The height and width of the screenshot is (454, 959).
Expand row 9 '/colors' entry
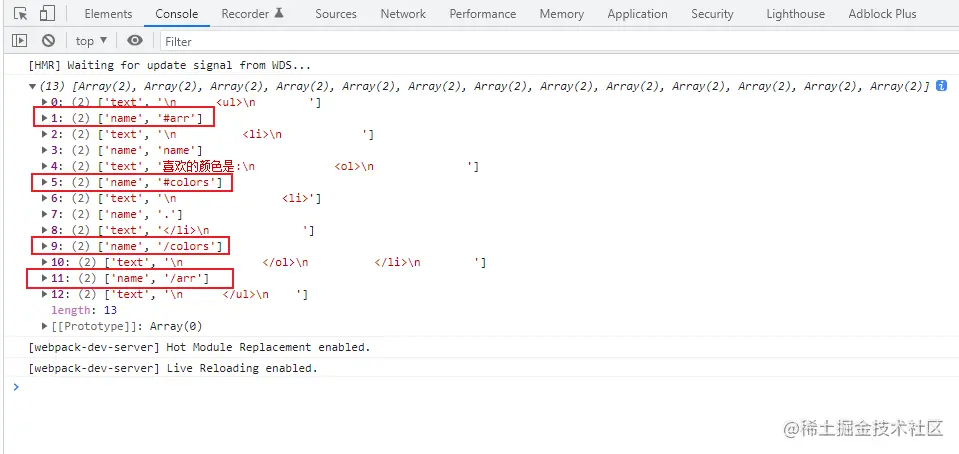pyautogui.click(x=45, y=246)
